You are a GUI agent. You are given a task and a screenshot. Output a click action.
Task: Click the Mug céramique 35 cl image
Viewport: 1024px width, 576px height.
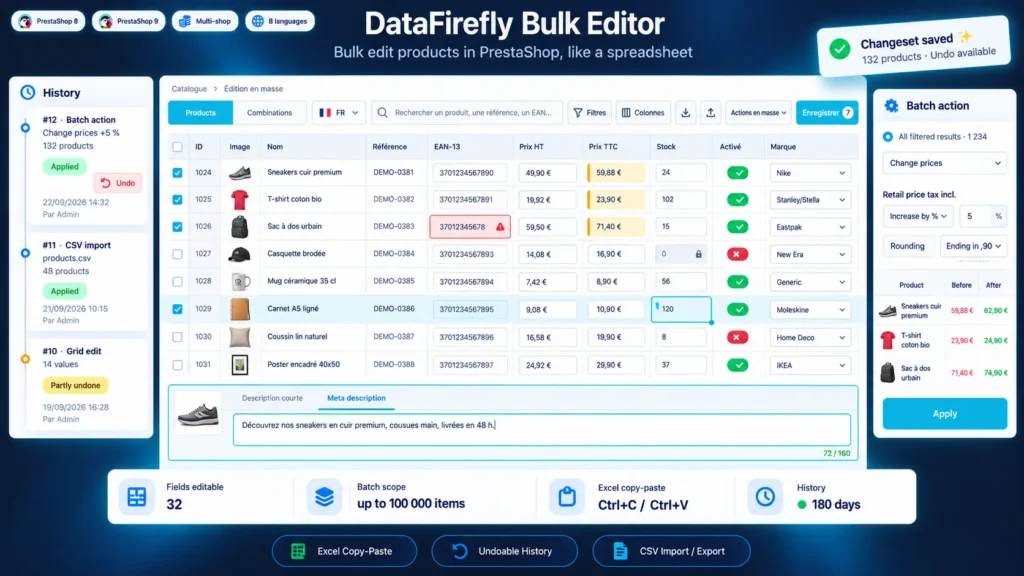coord(240,281)
